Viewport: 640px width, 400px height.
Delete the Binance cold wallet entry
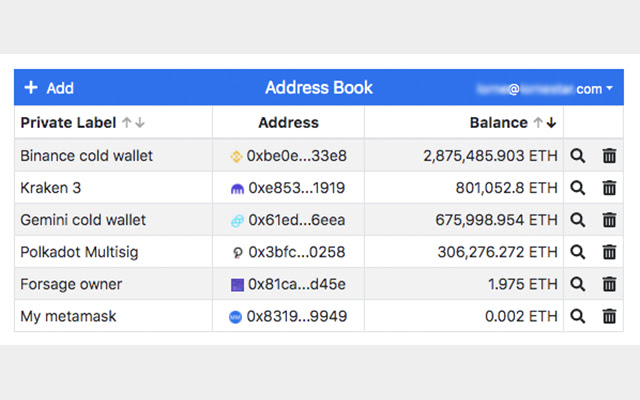tap(609, 156)
